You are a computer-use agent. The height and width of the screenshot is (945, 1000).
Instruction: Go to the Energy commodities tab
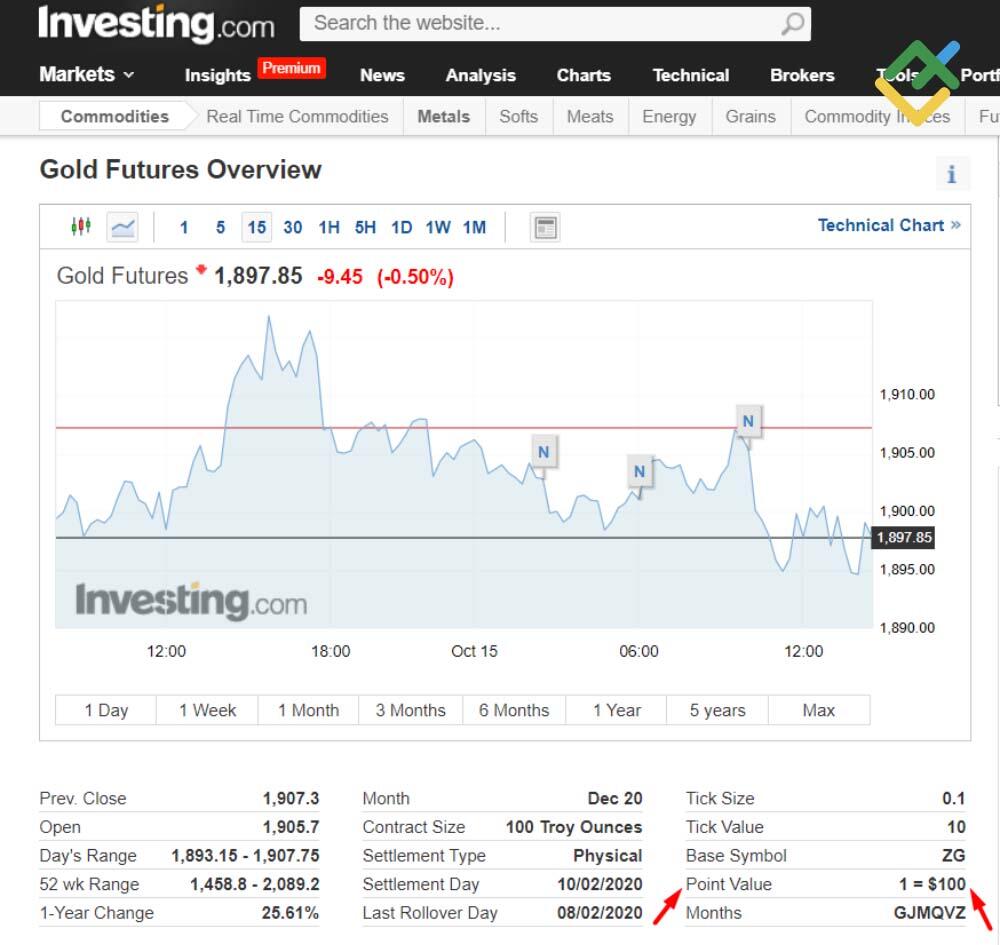coord(669,117)
